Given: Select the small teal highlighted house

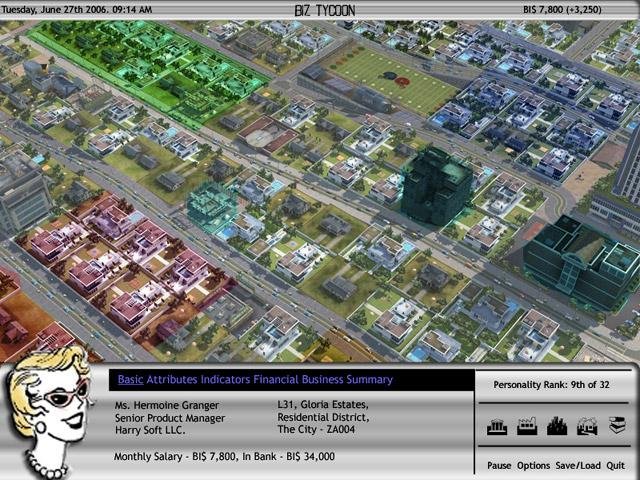Looking at the screenshot, I should point(211,207).
